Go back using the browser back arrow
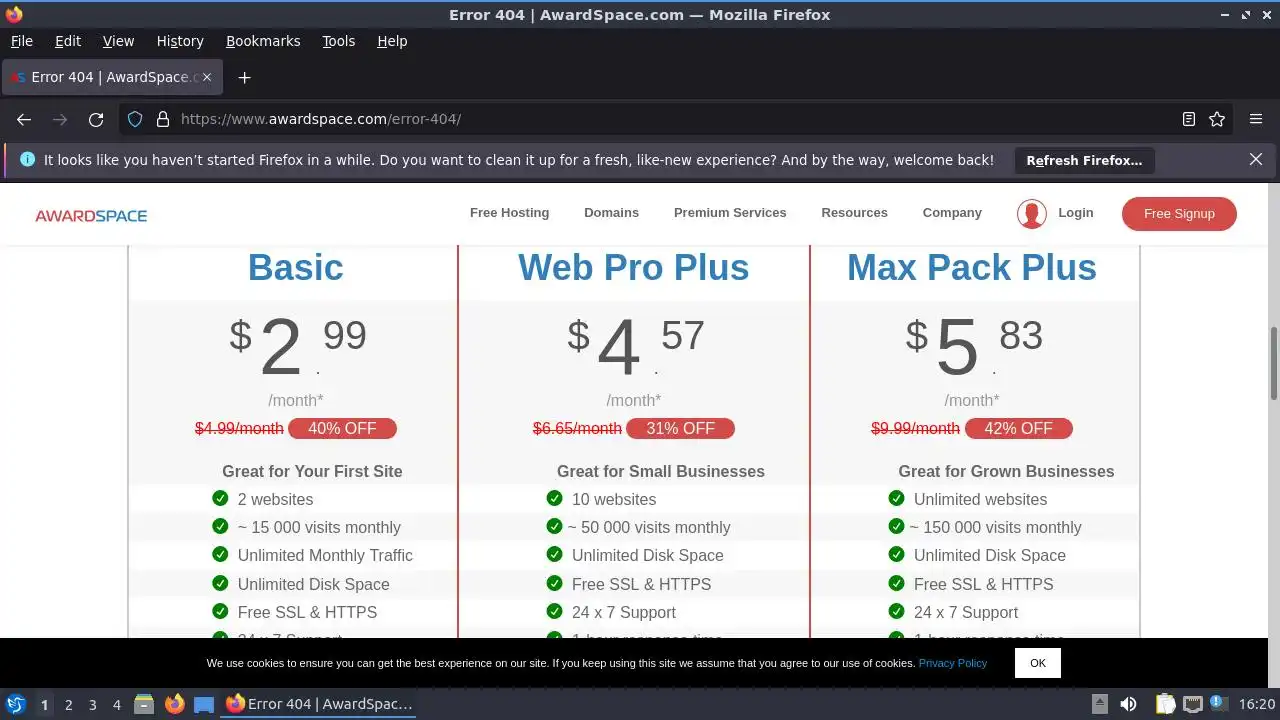1280x720 pixels. [x=24, y=119]
